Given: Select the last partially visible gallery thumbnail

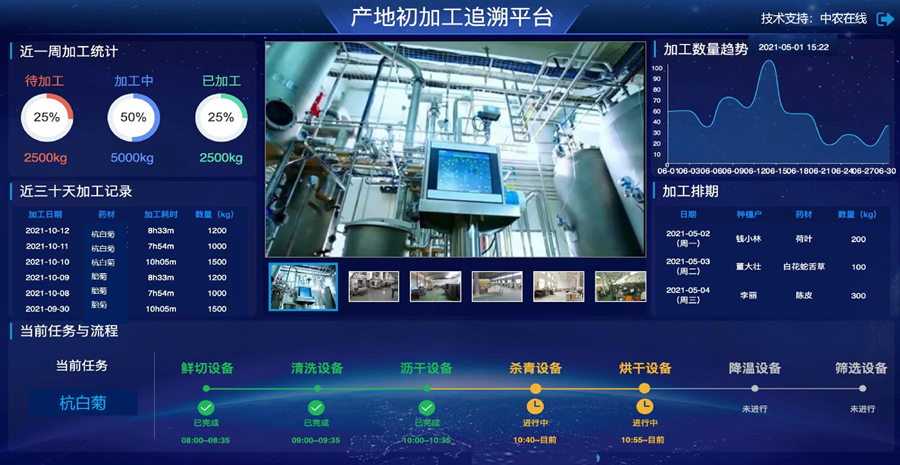Looking at the screenshot, I should coord(620,286).
